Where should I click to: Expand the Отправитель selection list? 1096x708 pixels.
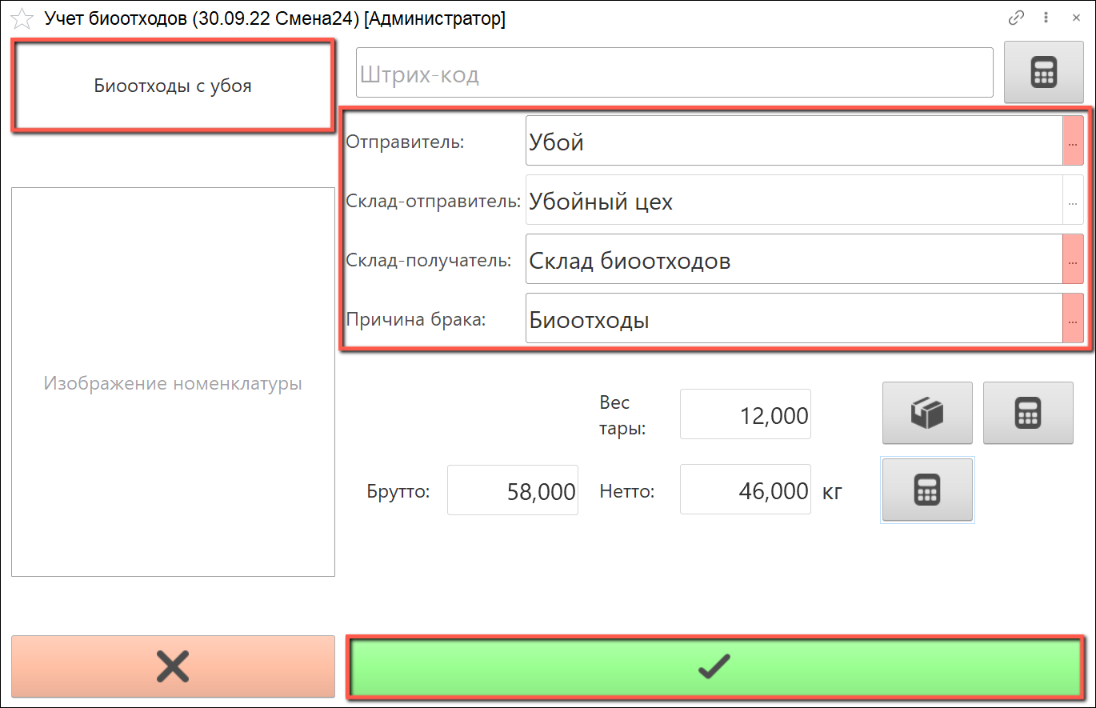tap(1072, 142)
